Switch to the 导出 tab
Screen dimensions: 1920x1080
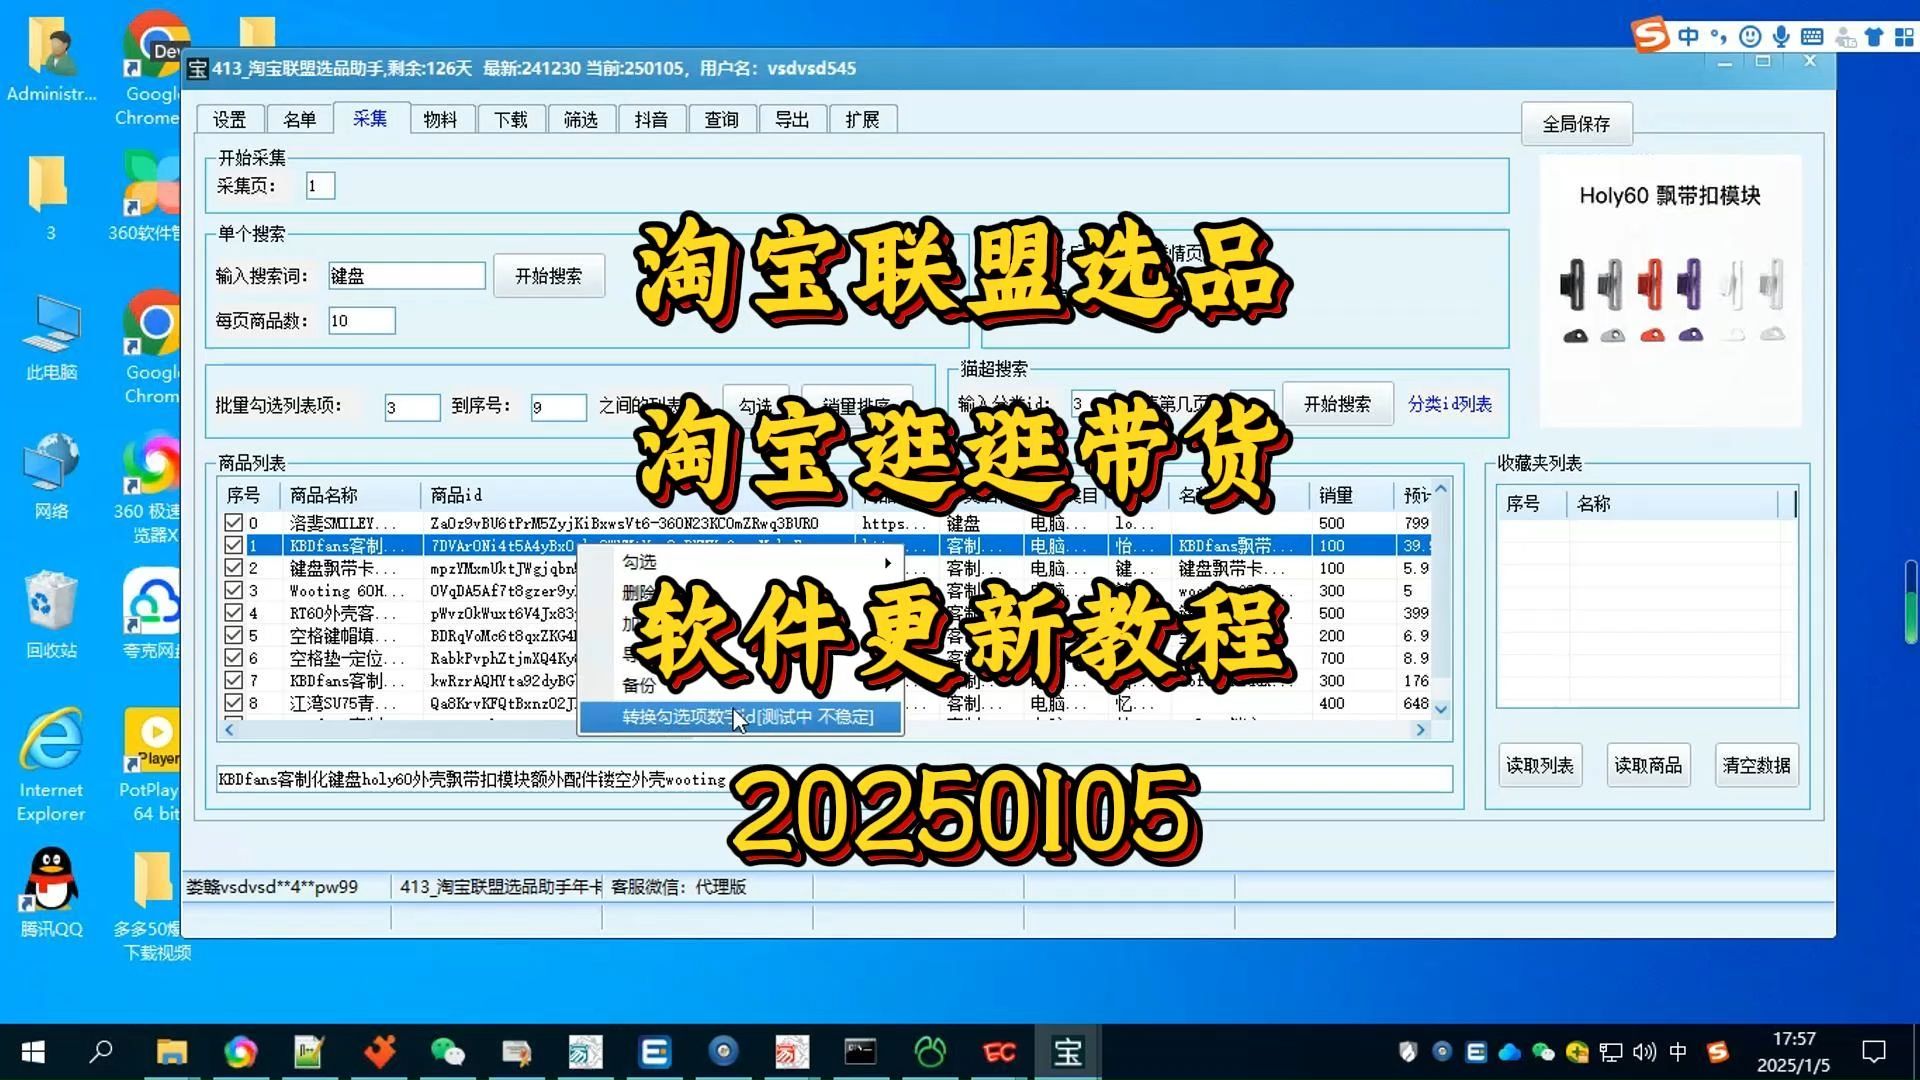coord(791,119)
